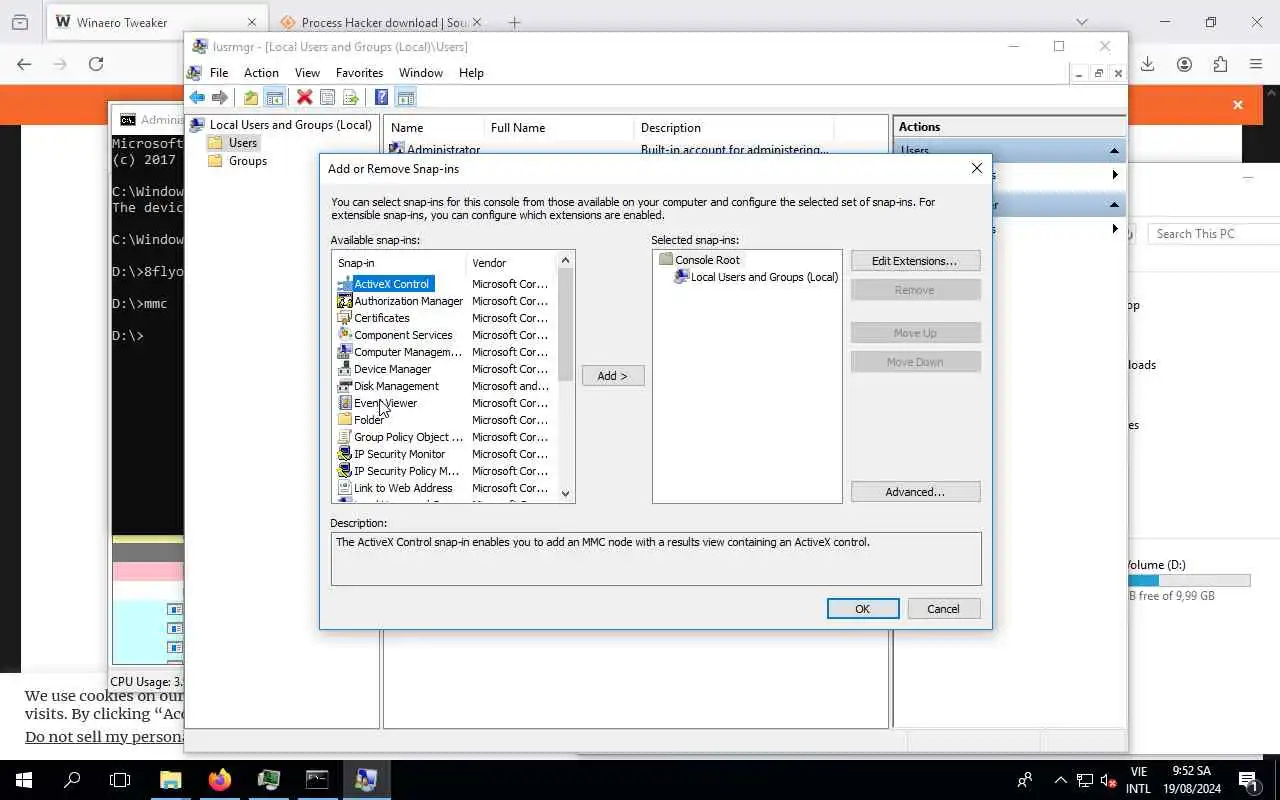The width and height of the screenshot is (1280, 800).
Task: Open the Windows Start menu
Action: tap(23, 780)
